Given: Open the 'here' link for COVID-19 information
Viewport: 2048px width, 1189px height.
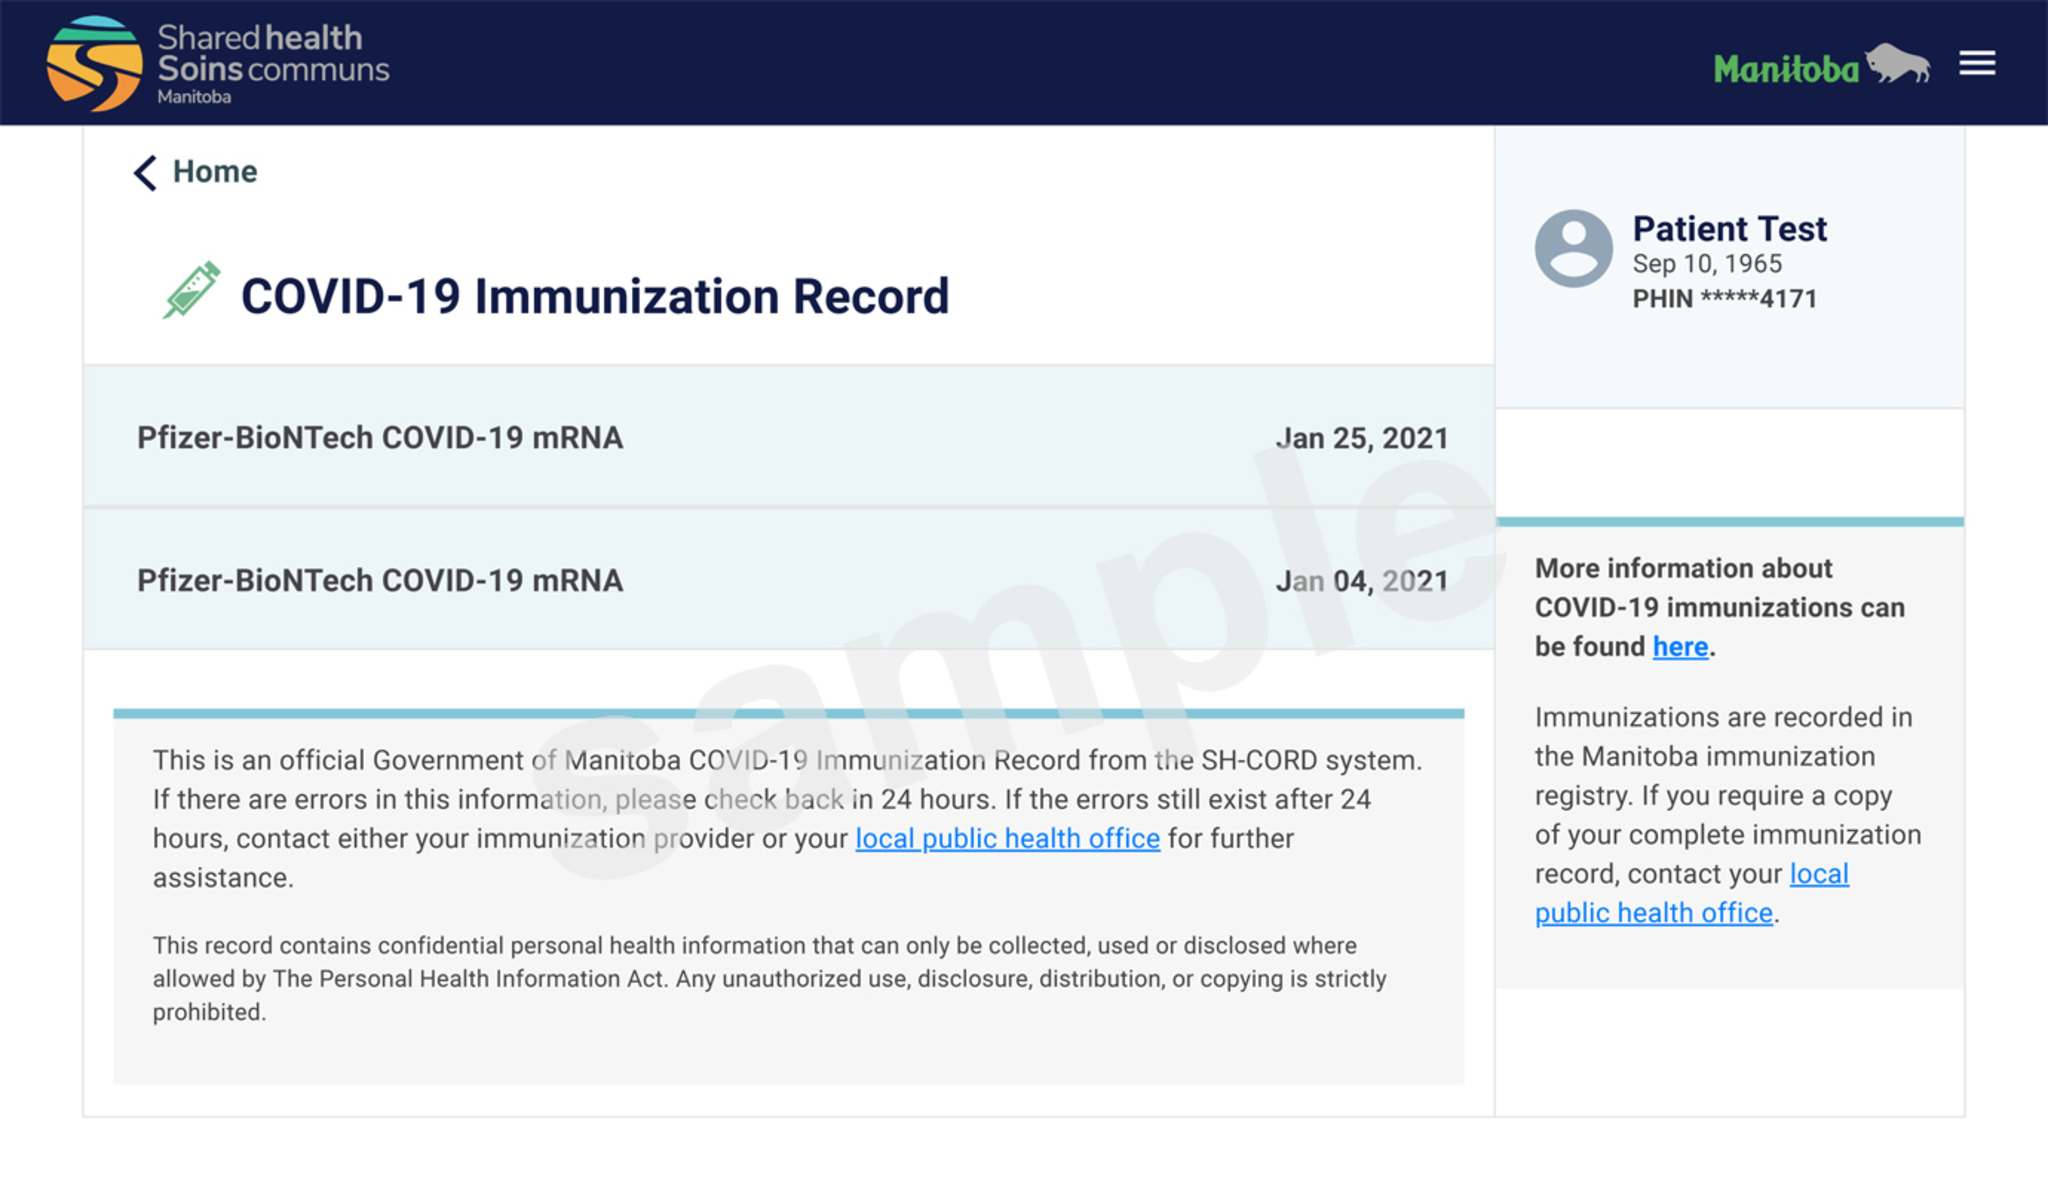Looking at the screenshot, I should pos(1679,646).
